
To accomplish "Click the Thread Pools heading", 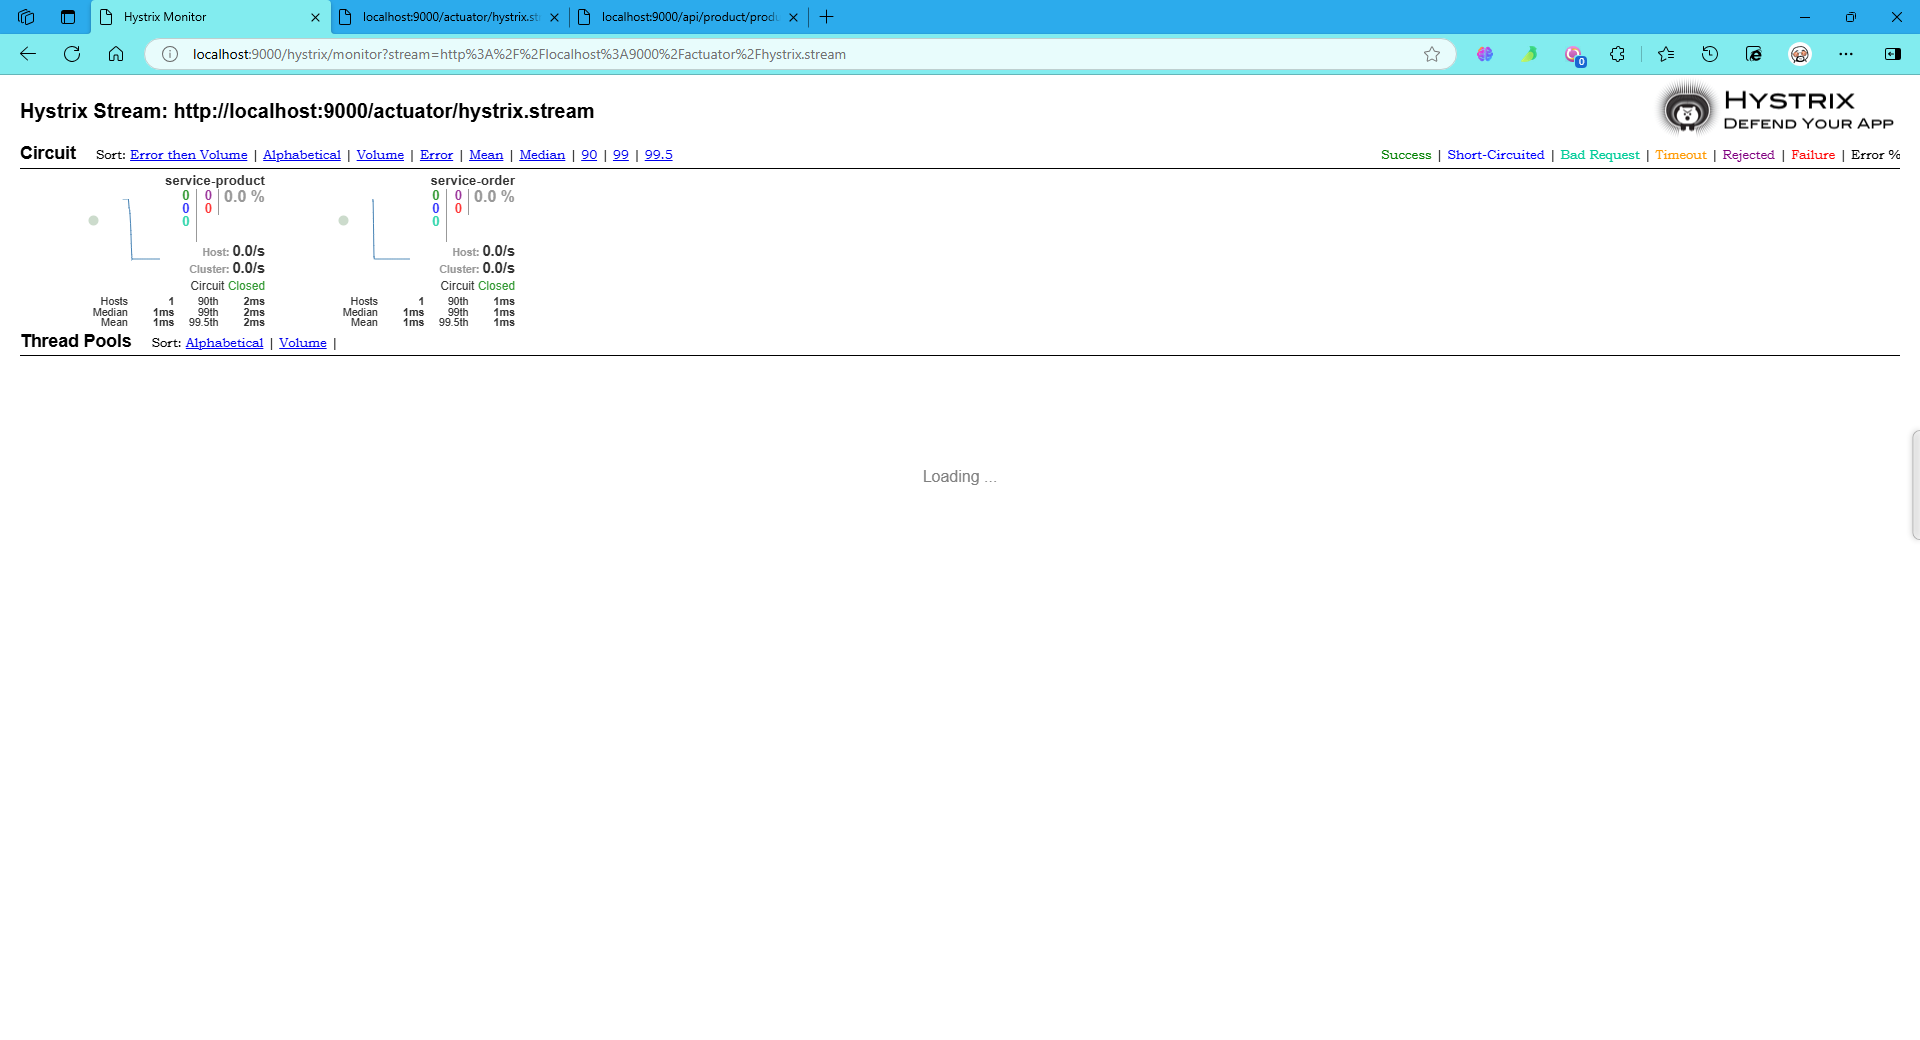I will pos(76,341).
